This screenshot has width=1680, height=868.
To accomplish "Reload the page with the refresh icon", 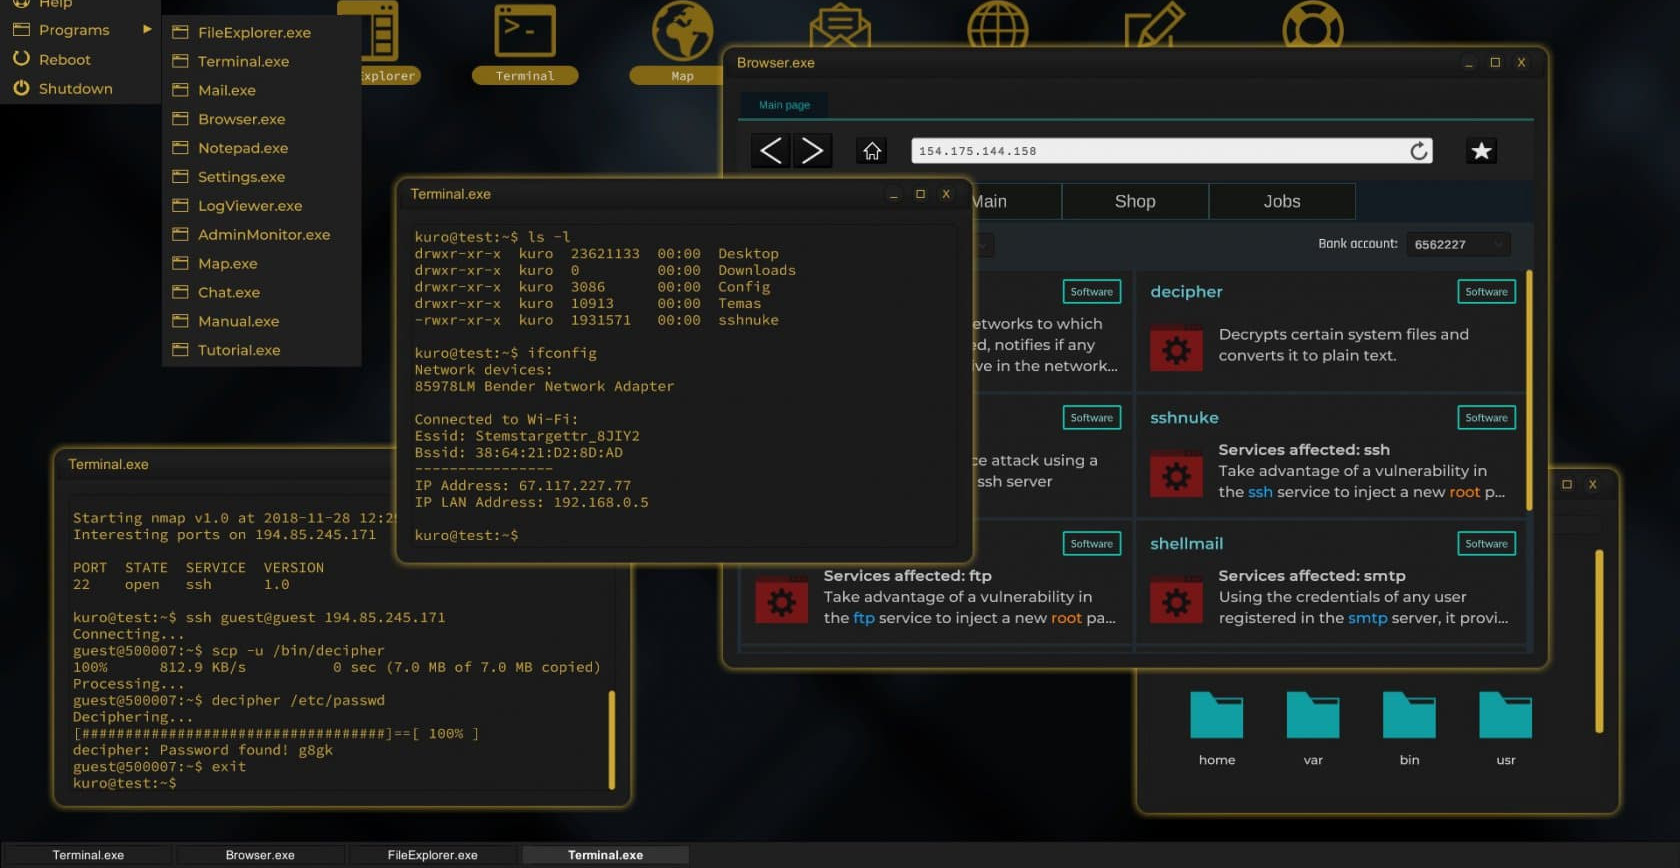I will tap(1418, 151).
